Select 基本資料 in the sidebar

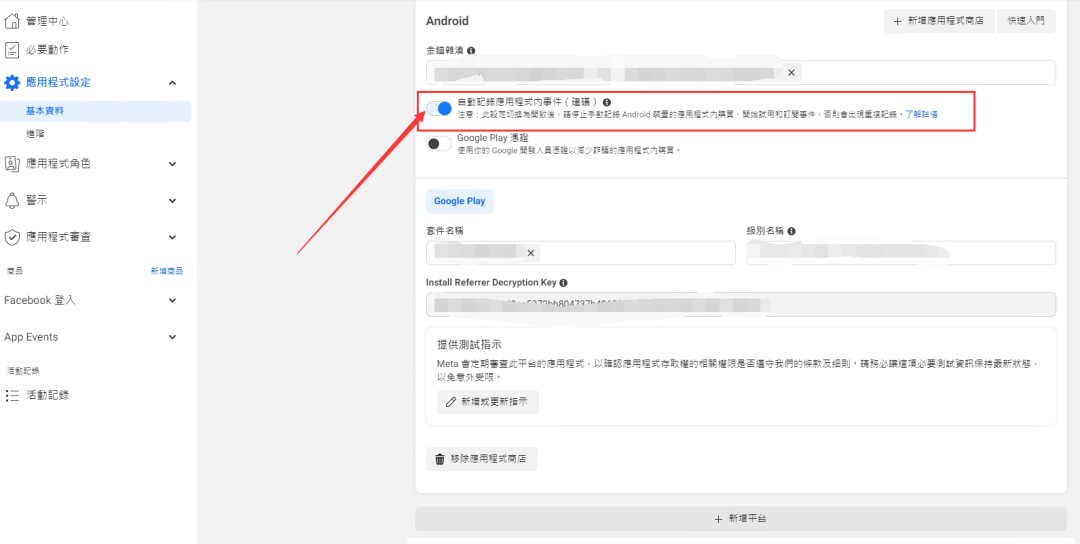tap(96, 111)
